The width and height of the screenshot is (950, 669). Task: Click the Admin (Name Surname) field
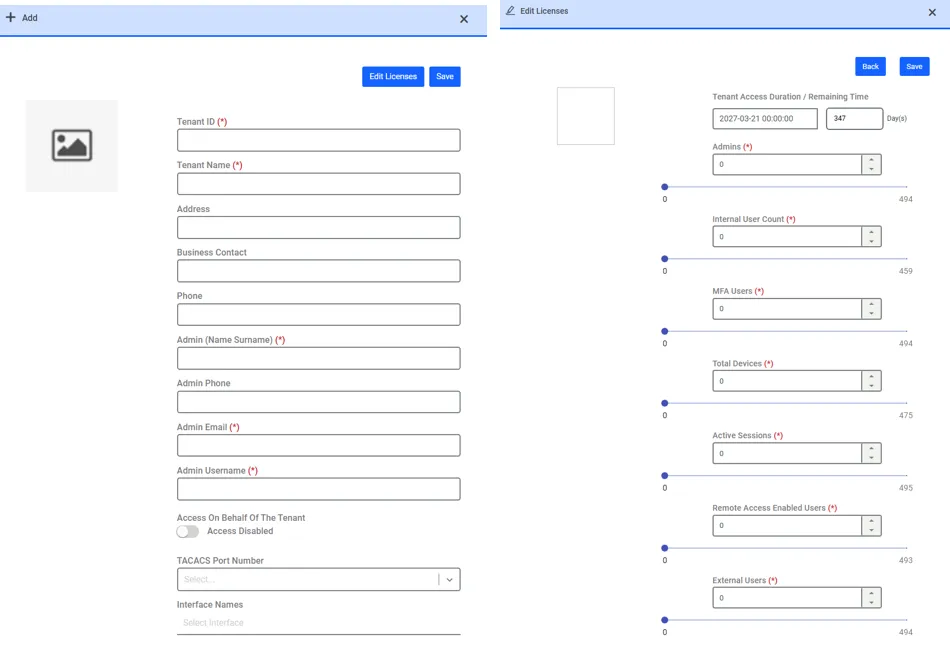coord(319,358)
